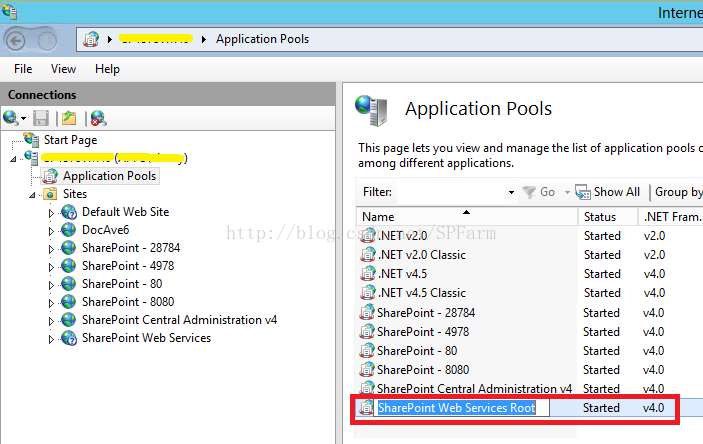Open the Filter dropdown arrow
This screenshot has height=444, width=703.
[x=511, y=192]
